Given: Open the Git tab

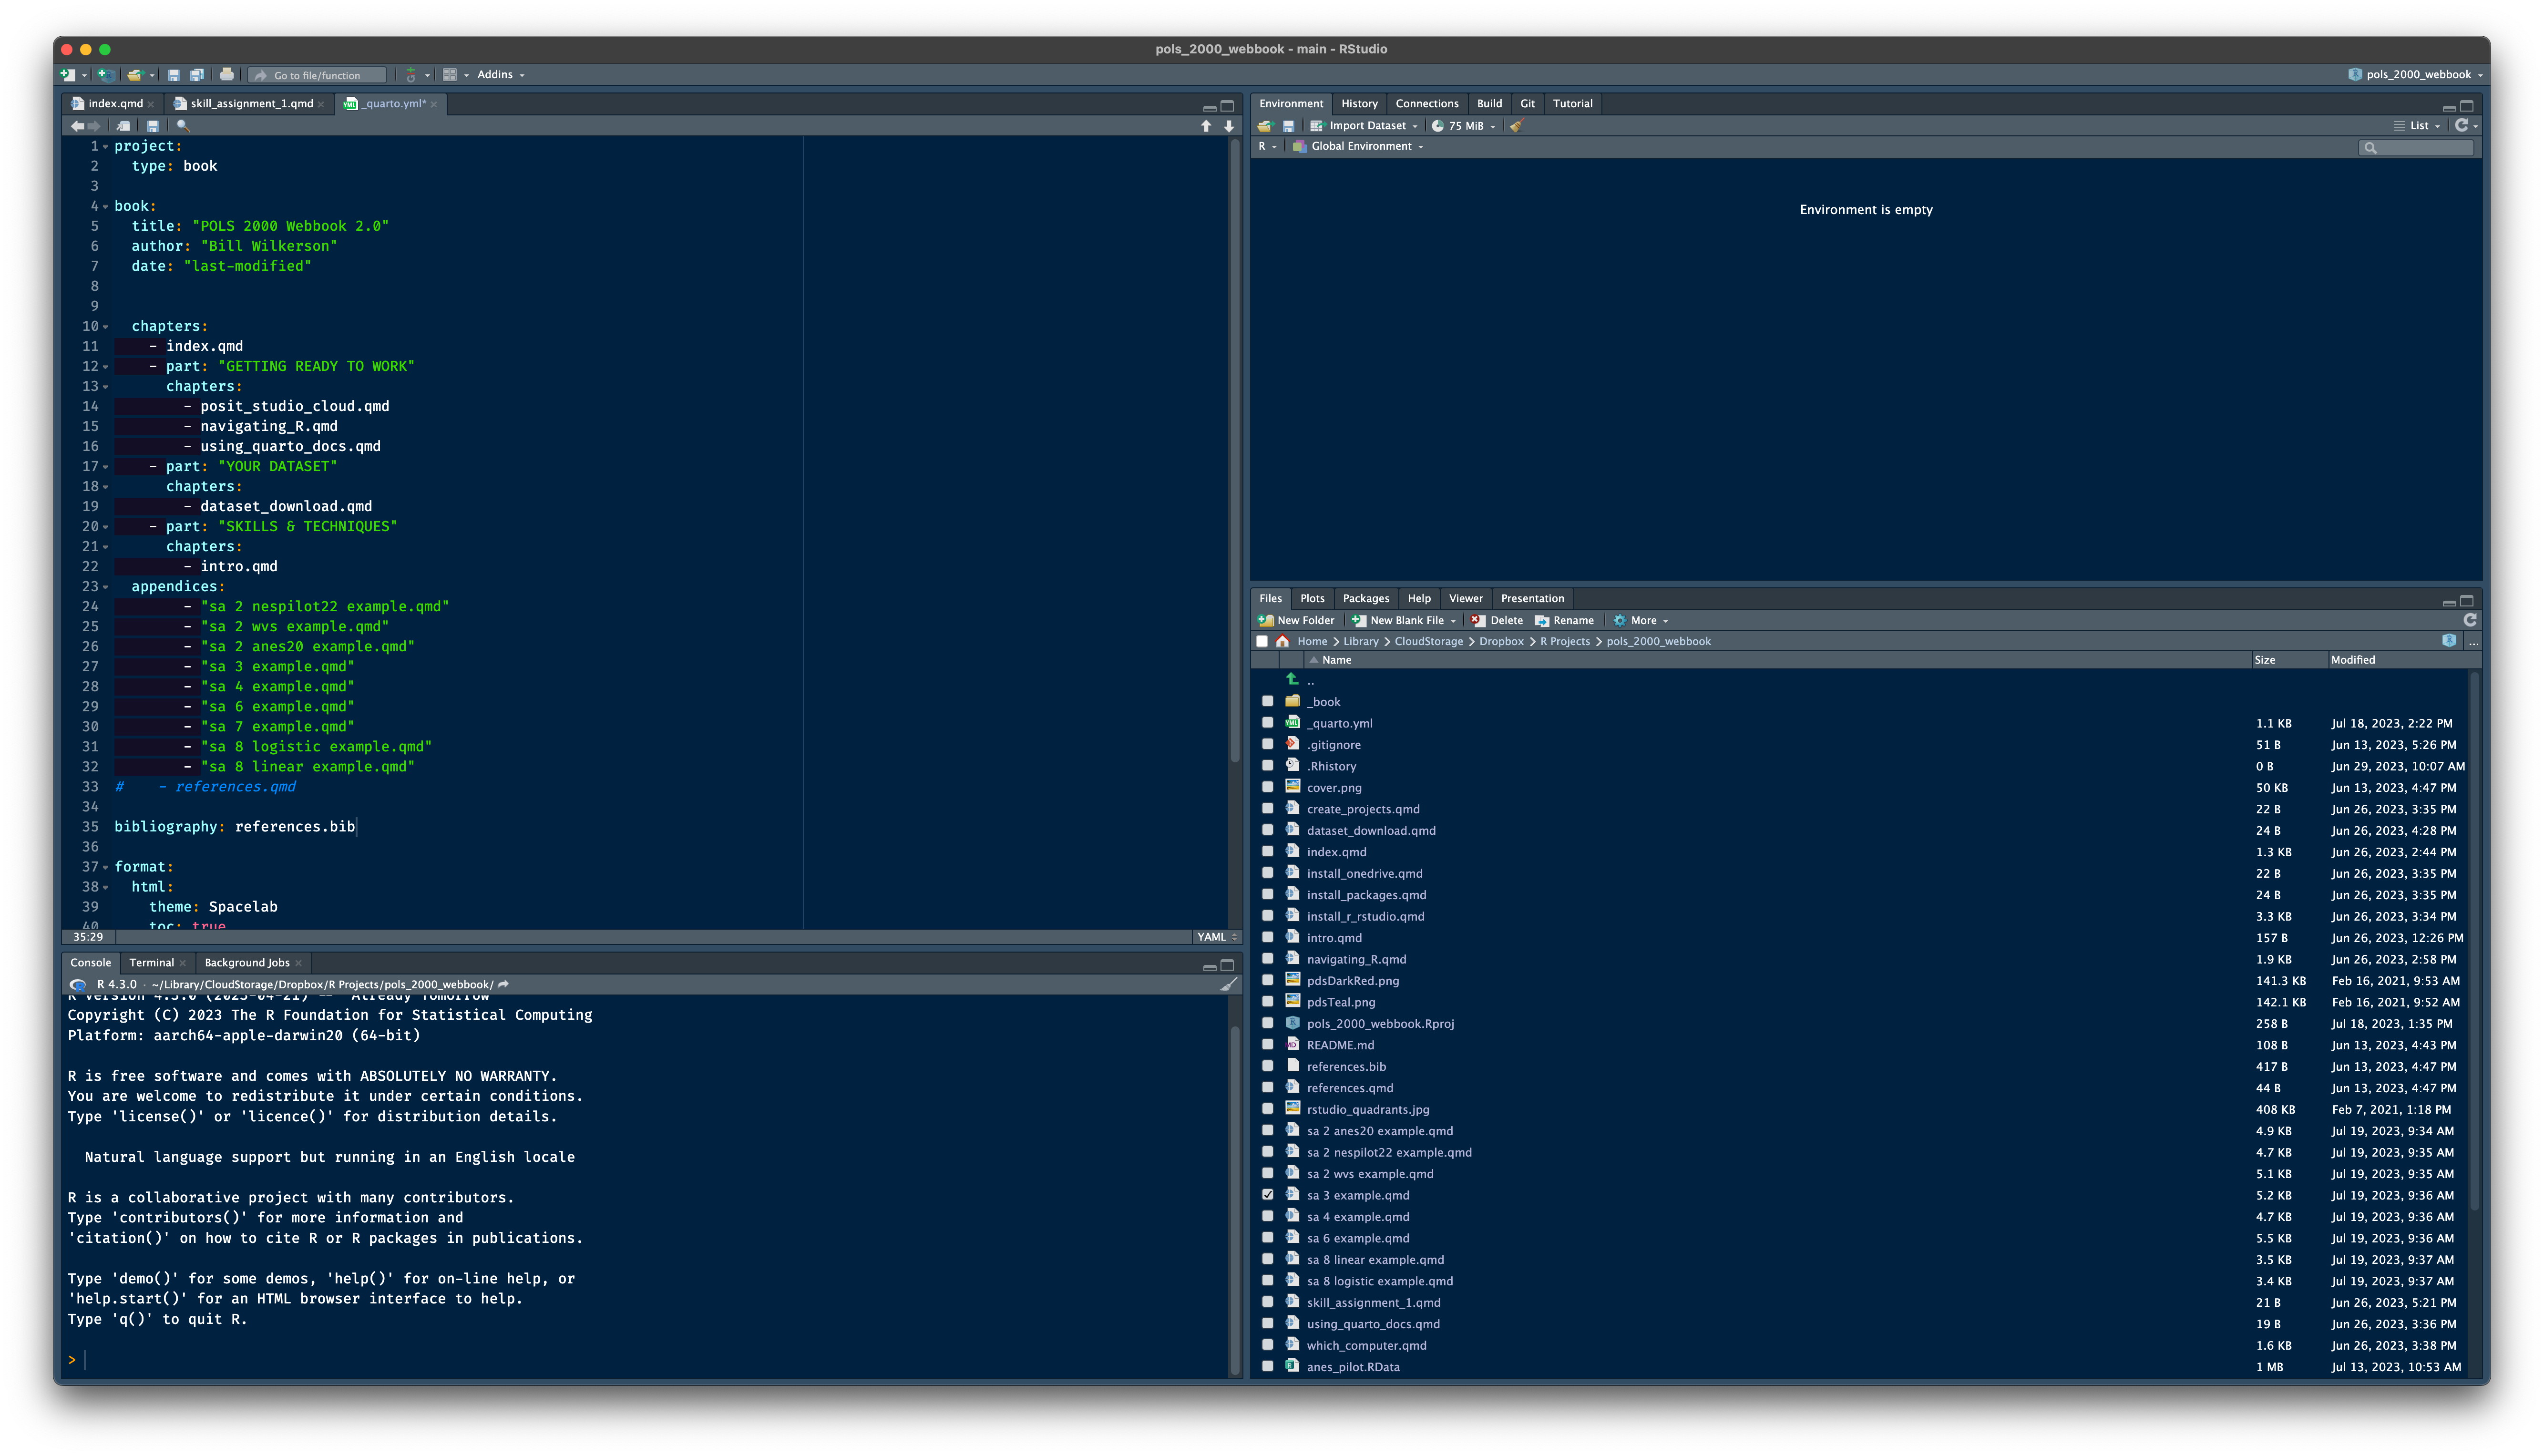Looking at the screenshot, I should [x=1527, y=104].
